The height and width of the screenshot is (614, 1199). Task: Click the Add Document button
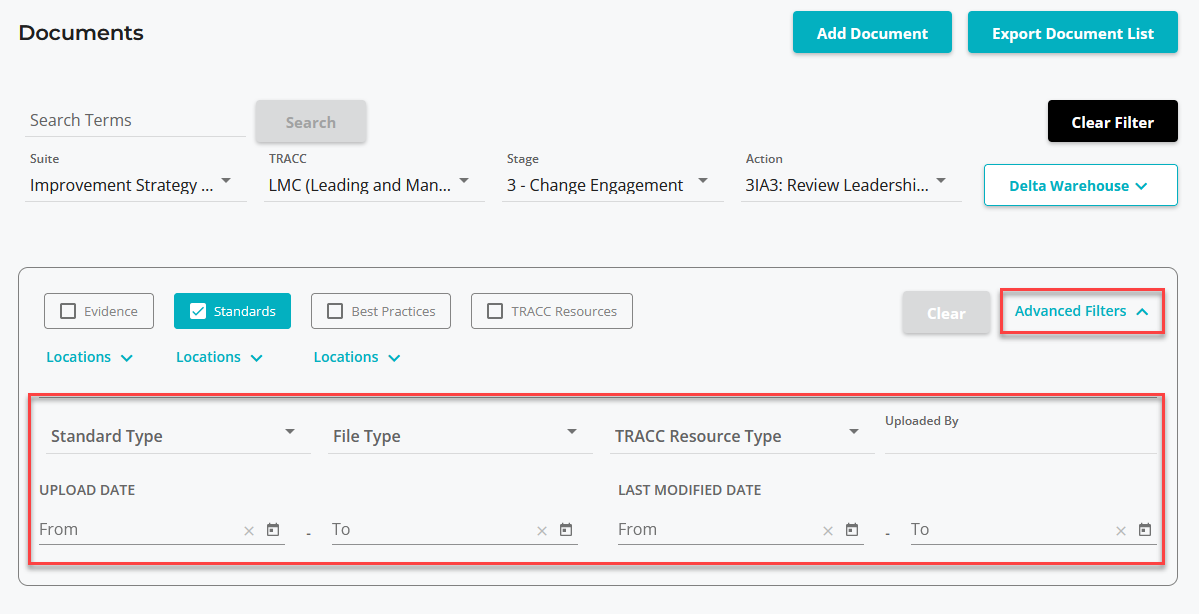(x=872, y=33)
